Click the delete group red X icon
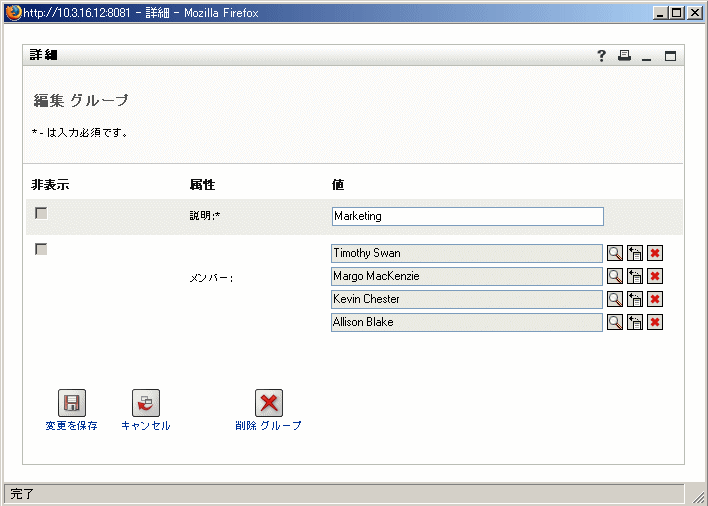The width and height of the screenshot is (708, 506). point(269,403)
